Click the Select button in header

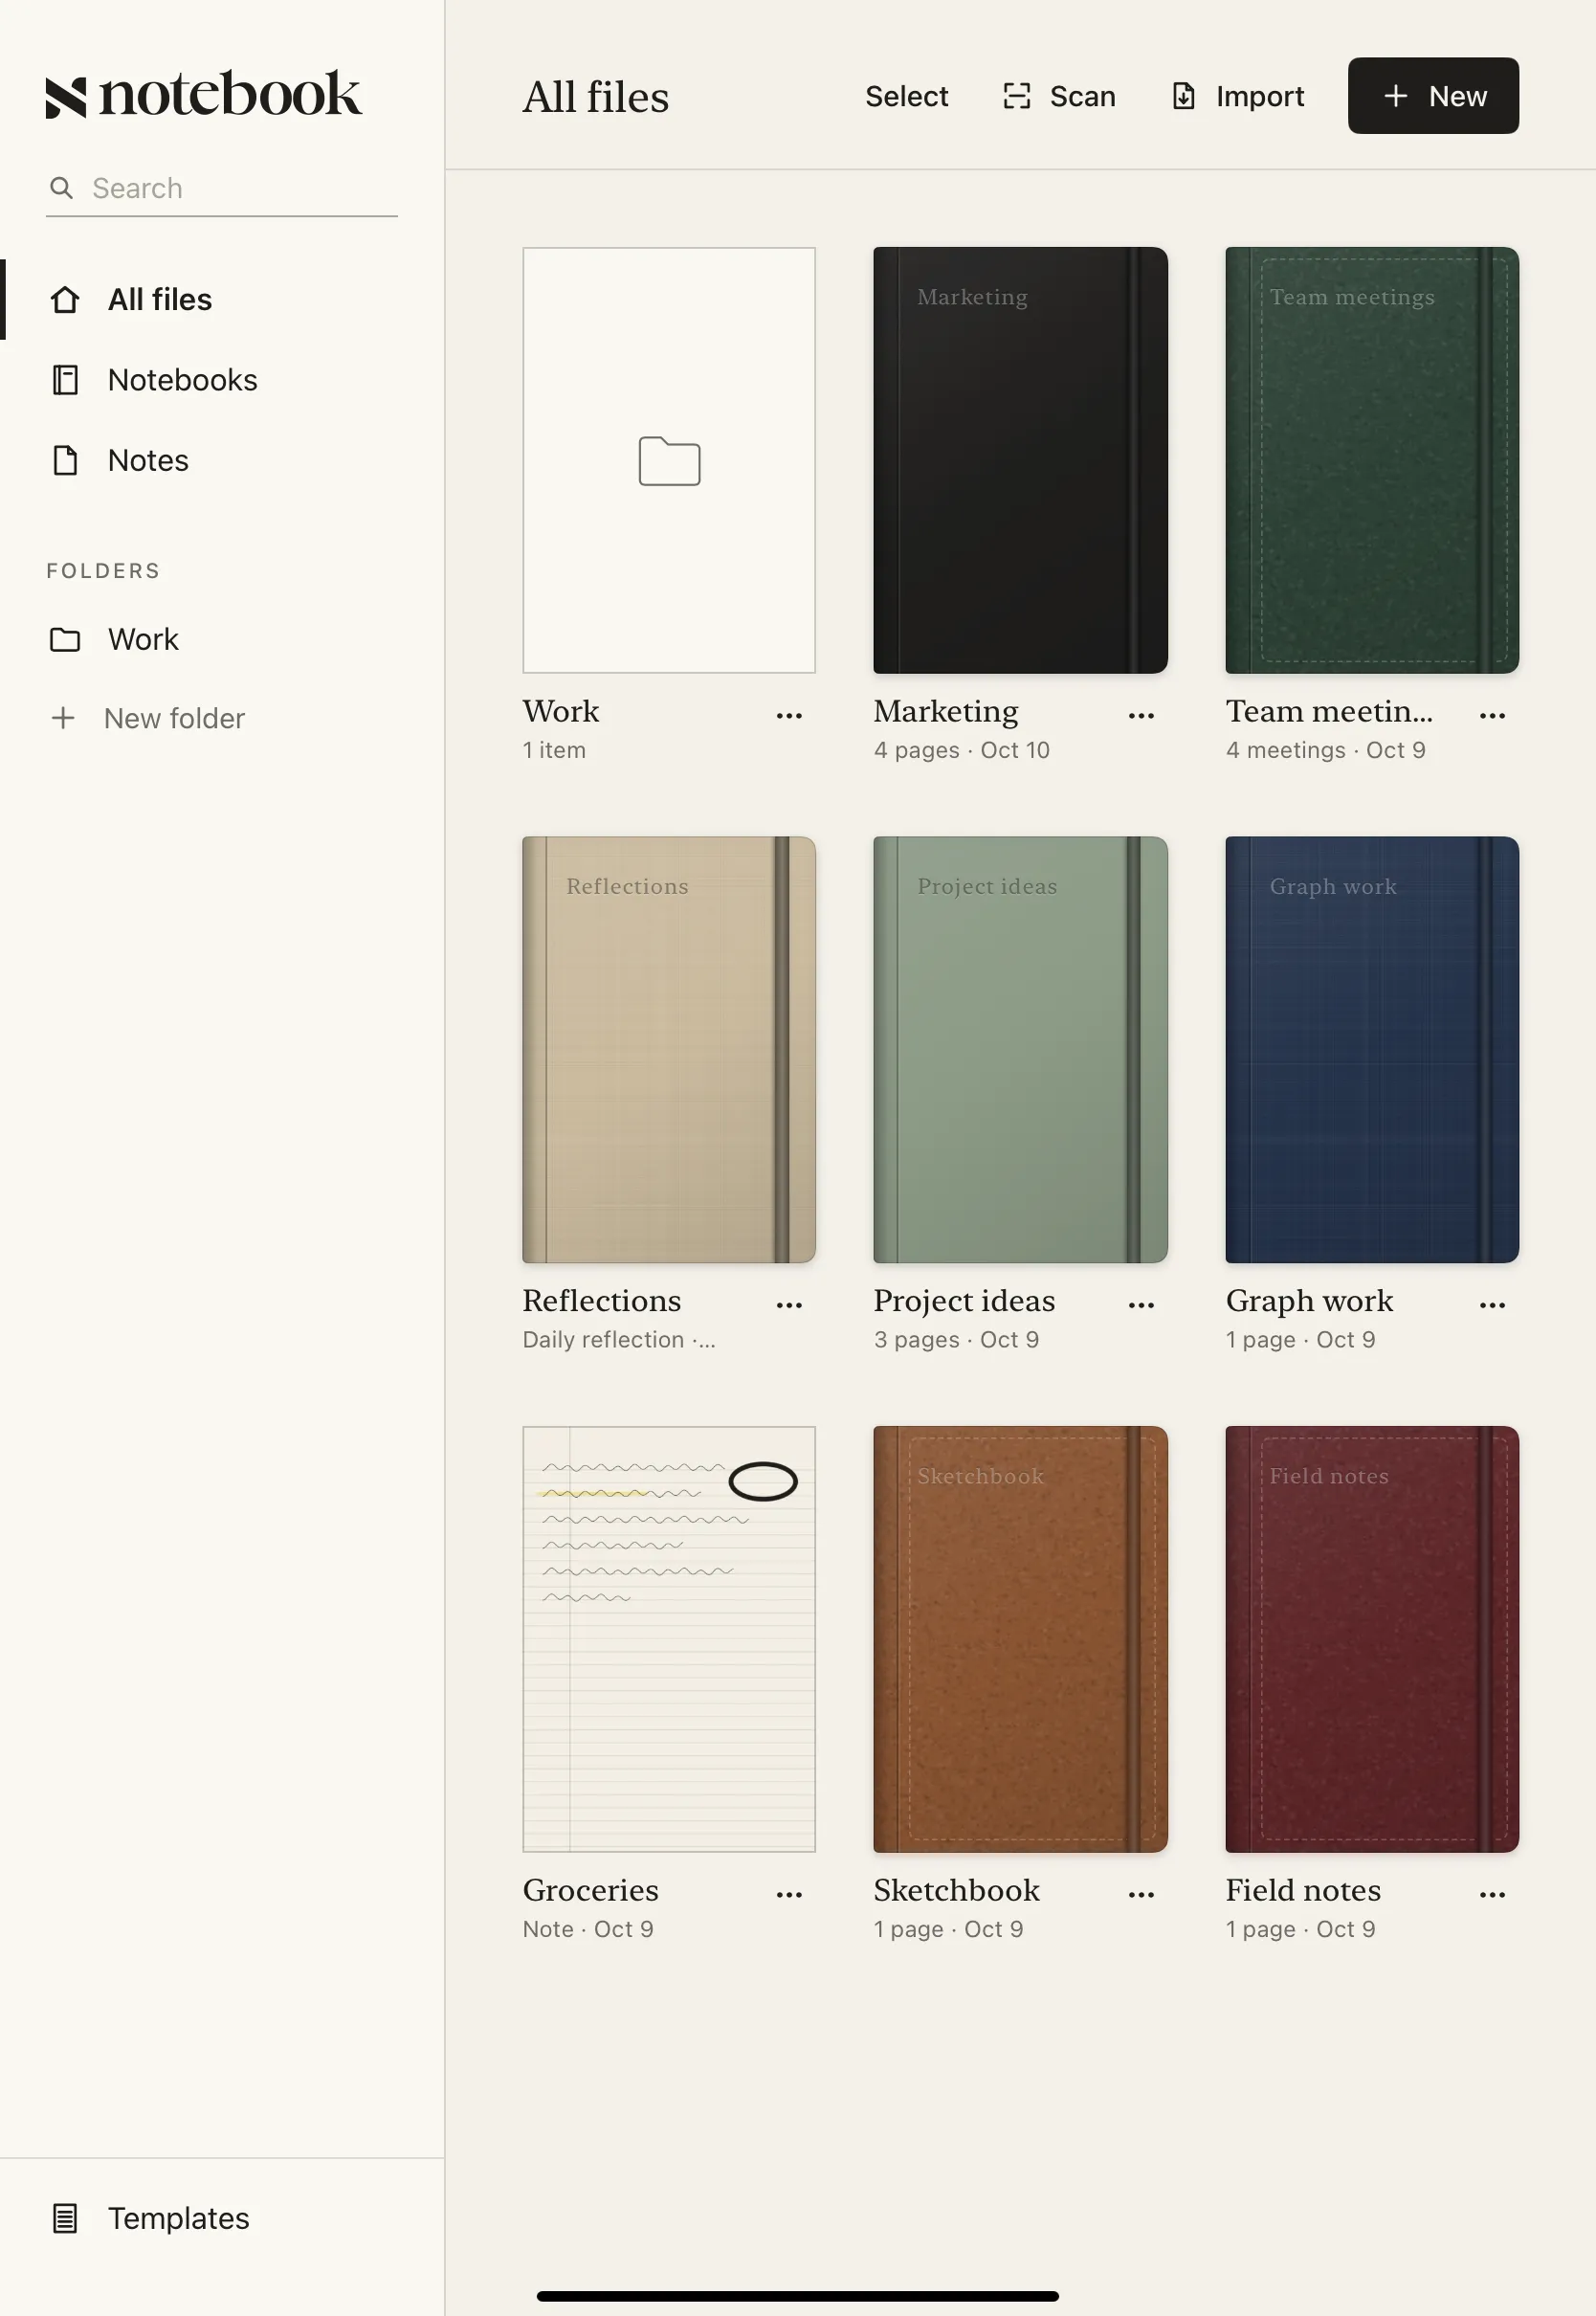[x=906, y=96]
